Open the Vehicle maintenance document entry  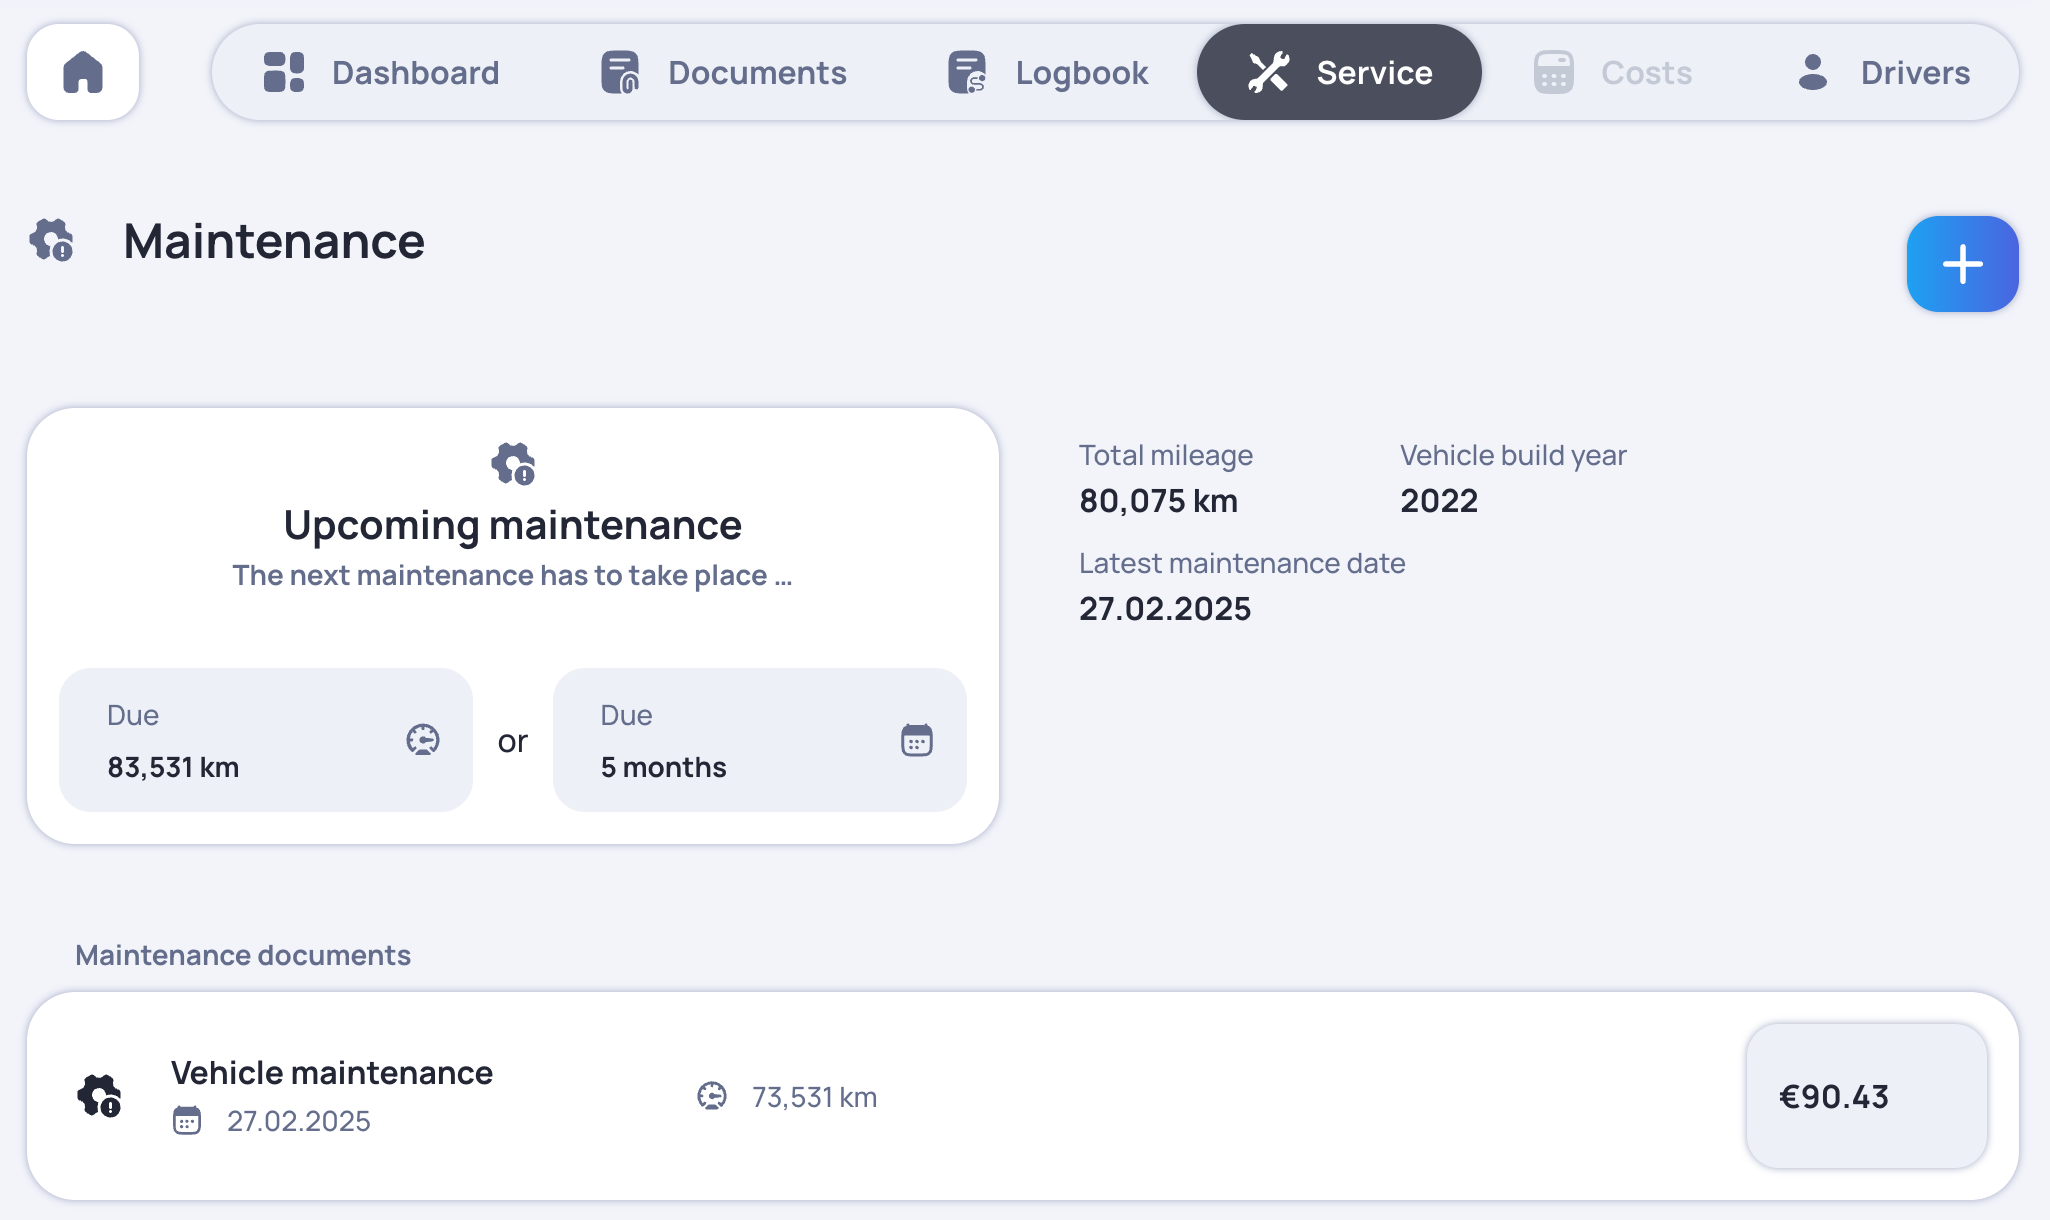pos(332,1073)
